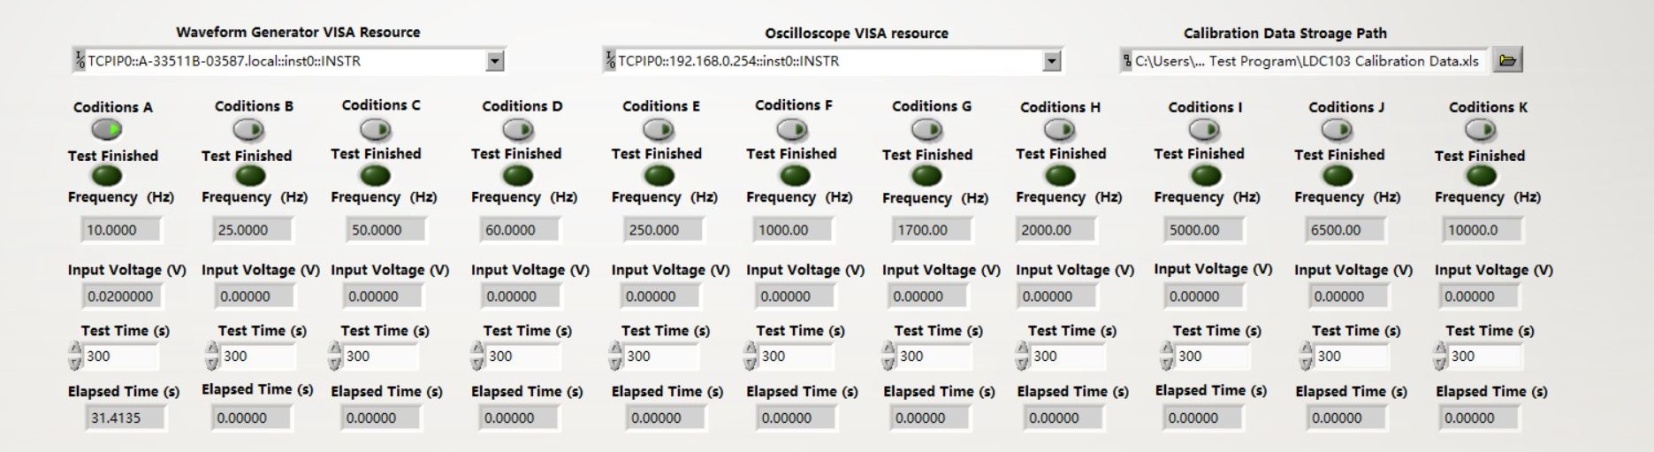
Task: Click the VISA I/O icon in Waveform Generator field
Action: pos(79,61)
